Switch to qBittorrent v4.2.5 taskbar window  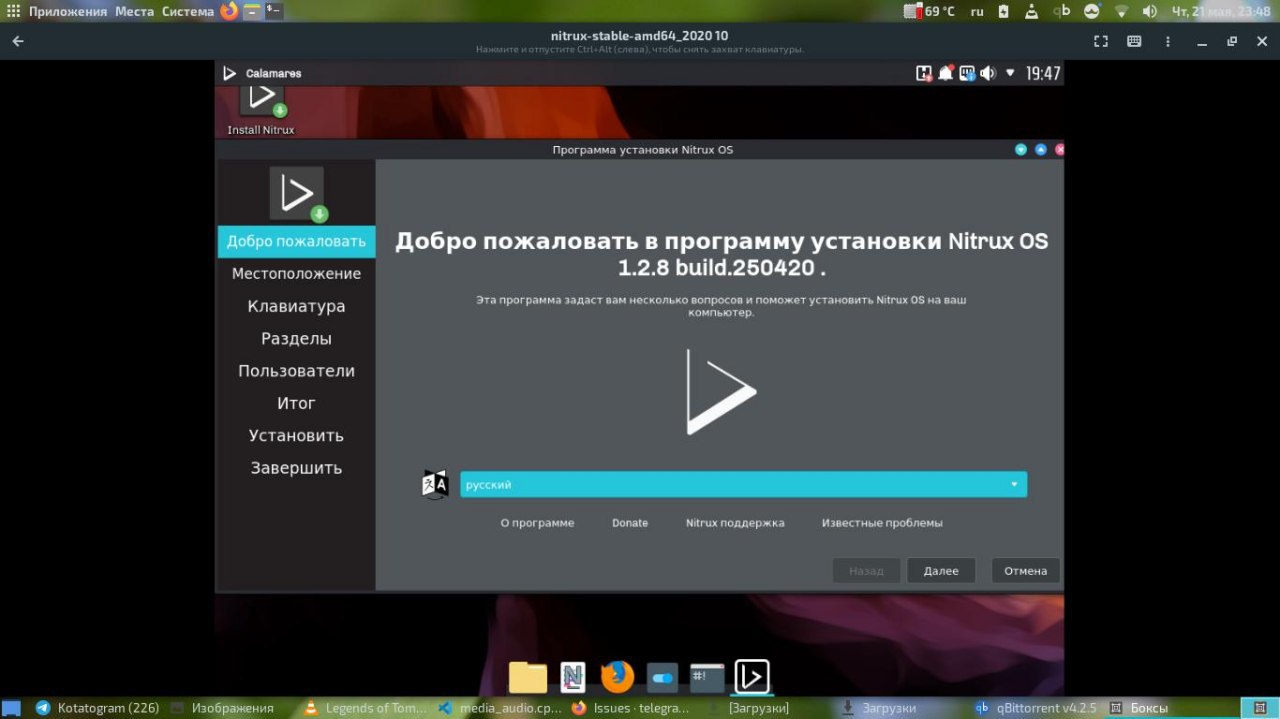pos(1037,707)
